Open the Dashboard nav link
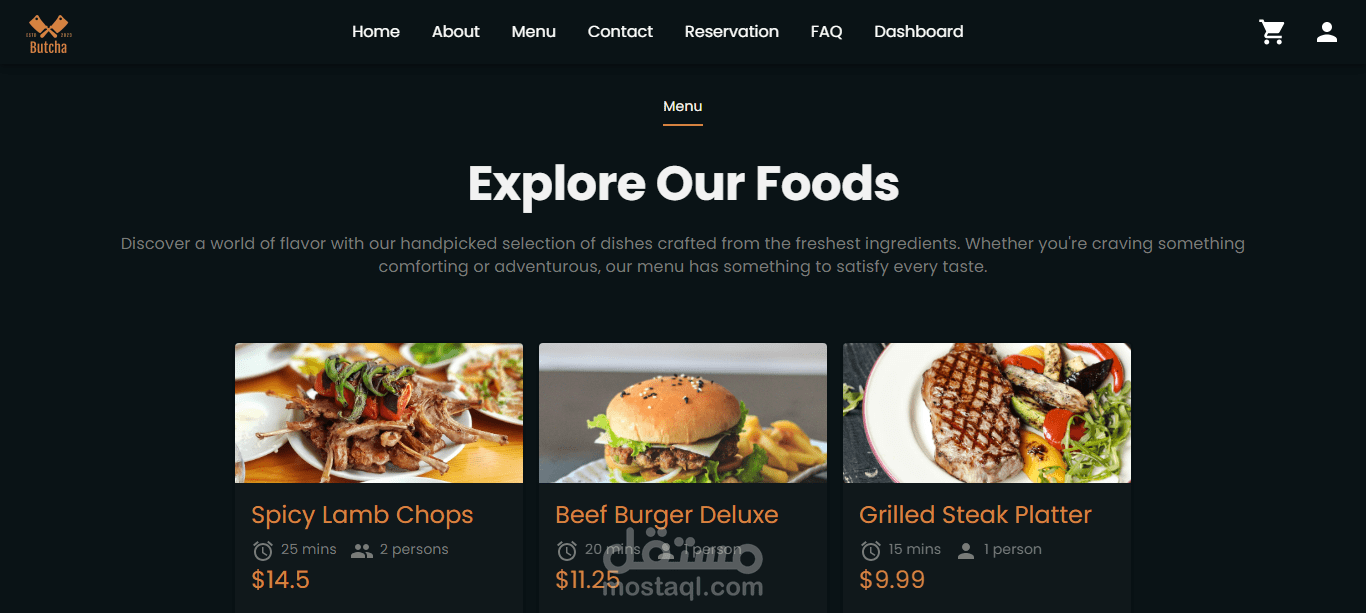 point(919,32)
